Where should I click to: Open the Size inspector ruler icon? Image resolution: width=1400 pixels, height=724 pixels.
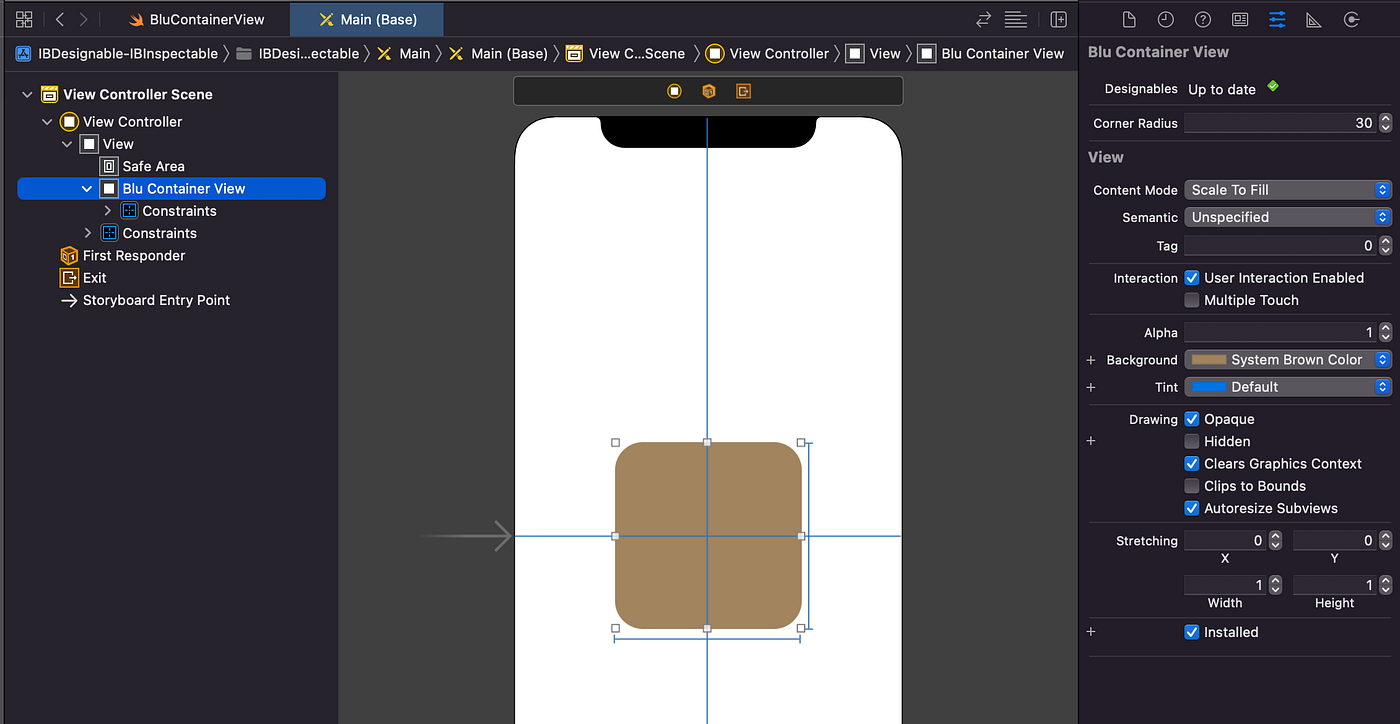tap(1314, 18)
